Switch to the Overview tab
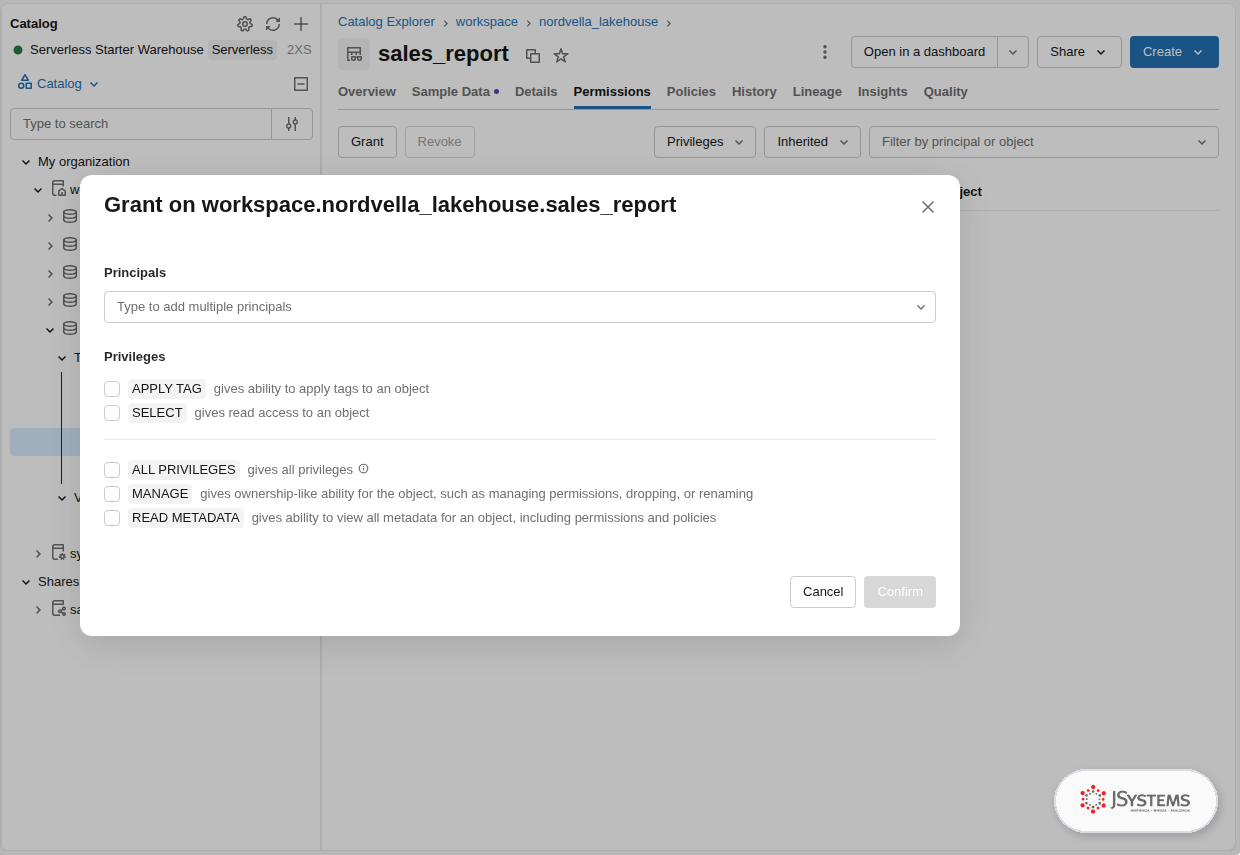 point(367,92)
